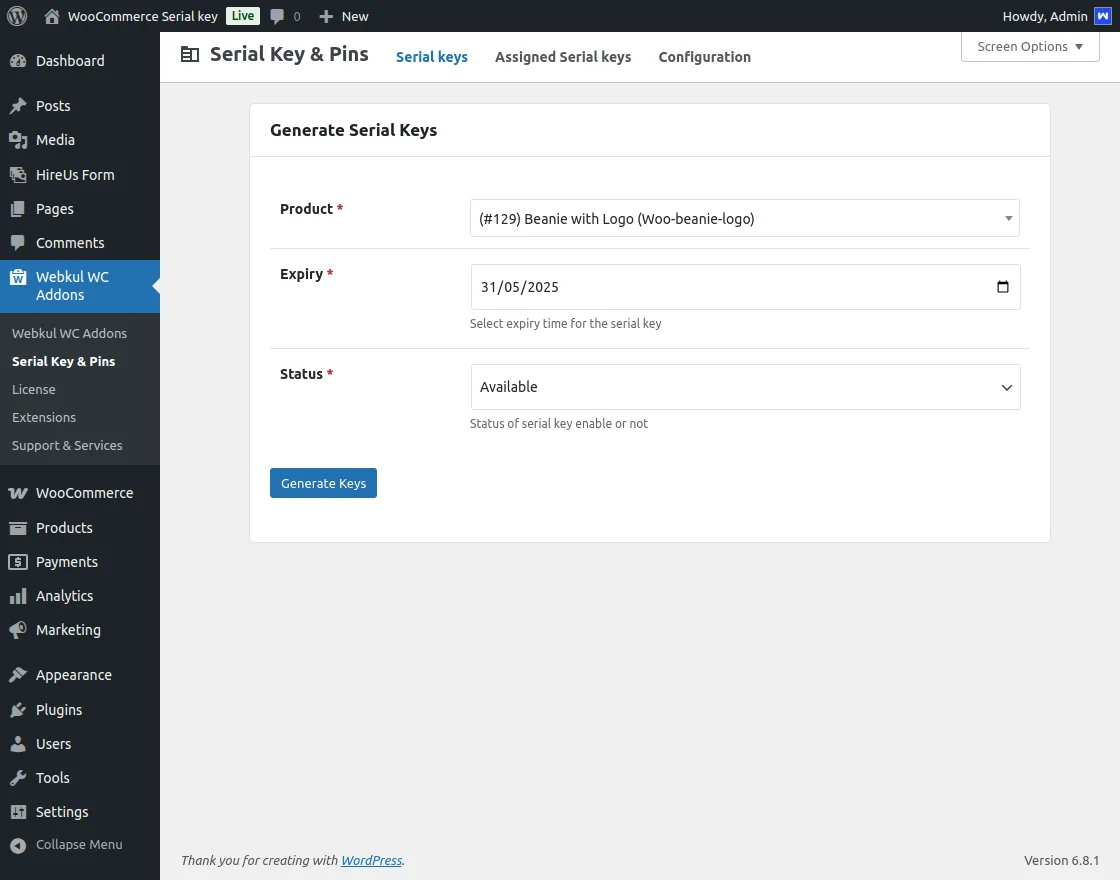Expand the Product selection dropdown
Viewport: 1120px width, 880px height.
click(744, 219)
